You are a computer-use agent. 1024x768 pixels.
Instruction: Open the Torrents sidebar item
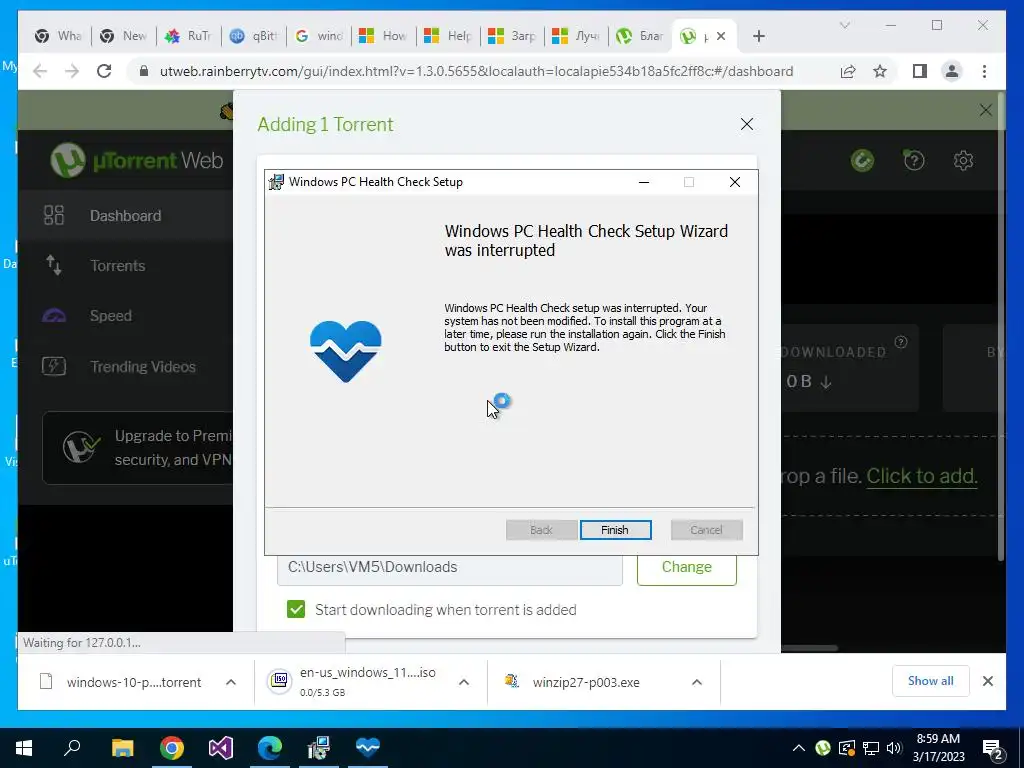(125, 266)
